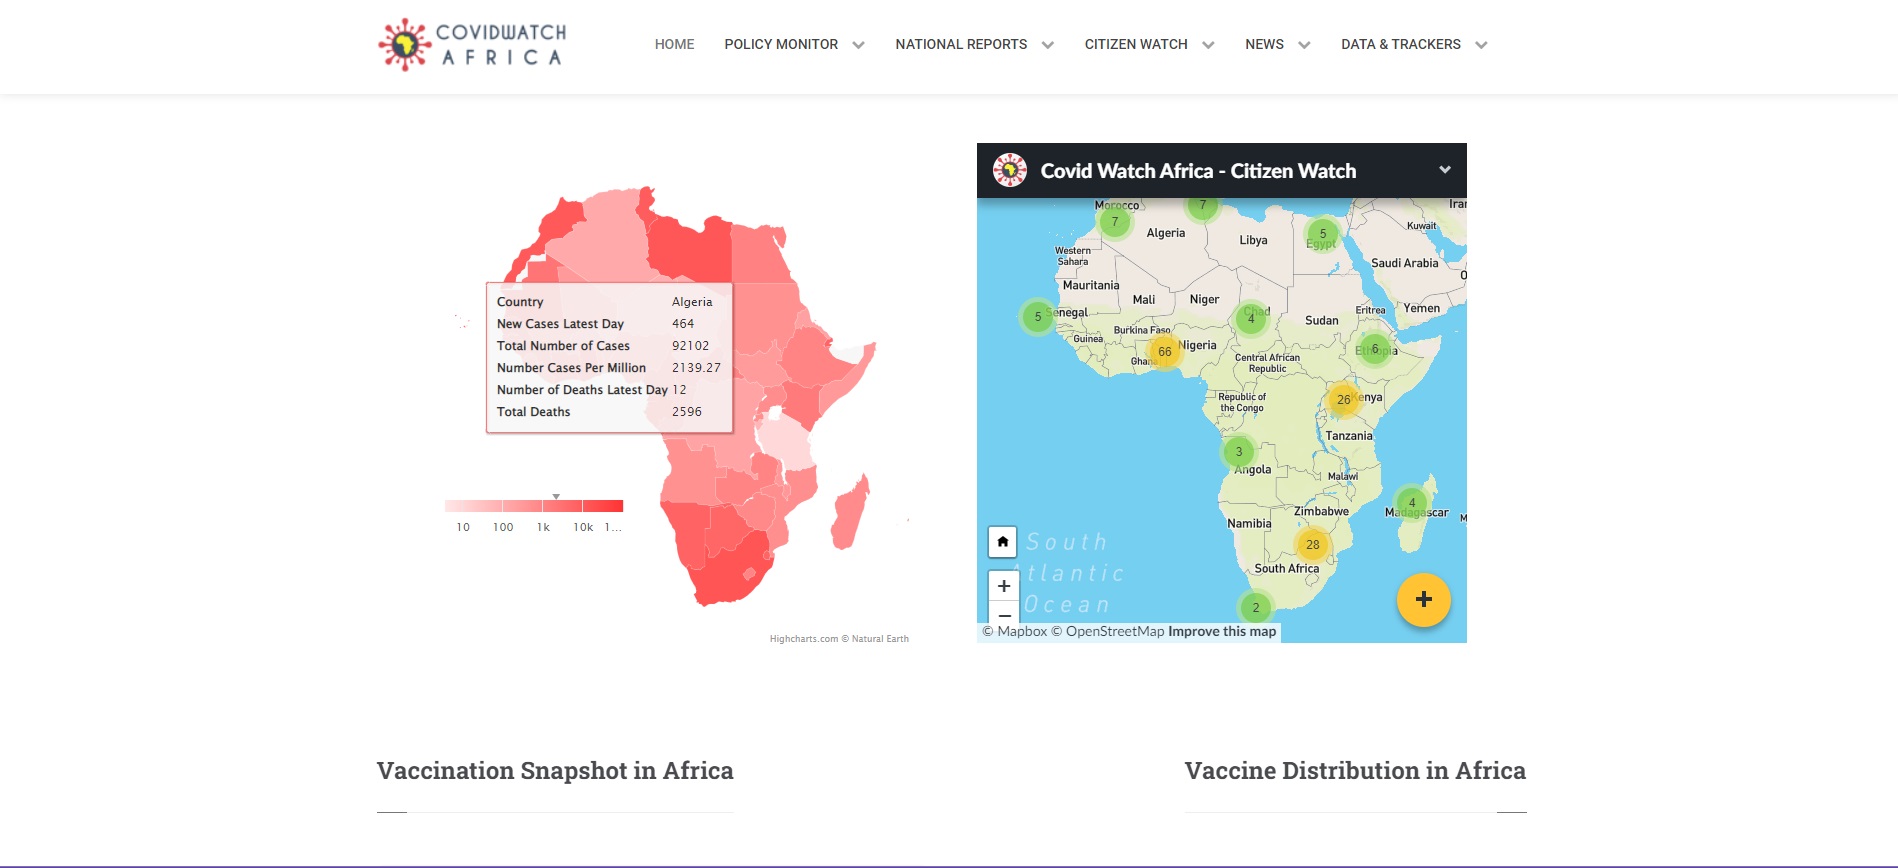Click the Improve this map link
Viewport: 1898px width, 868px height.
click(x=1222, y=632)
